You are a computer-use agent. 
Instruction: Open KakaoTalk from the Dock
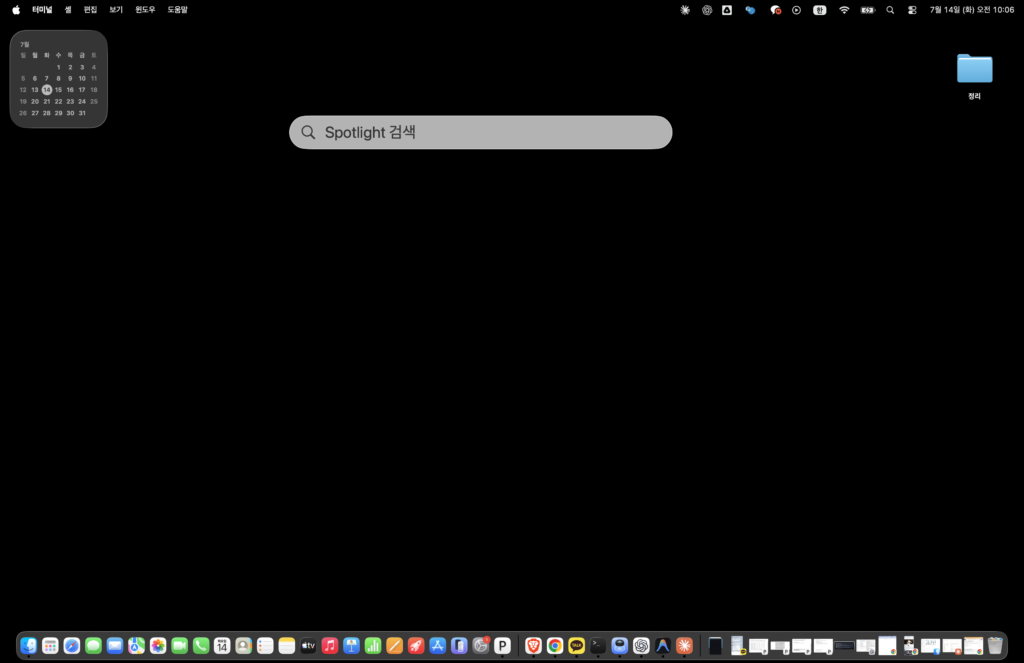click(577, 645)
